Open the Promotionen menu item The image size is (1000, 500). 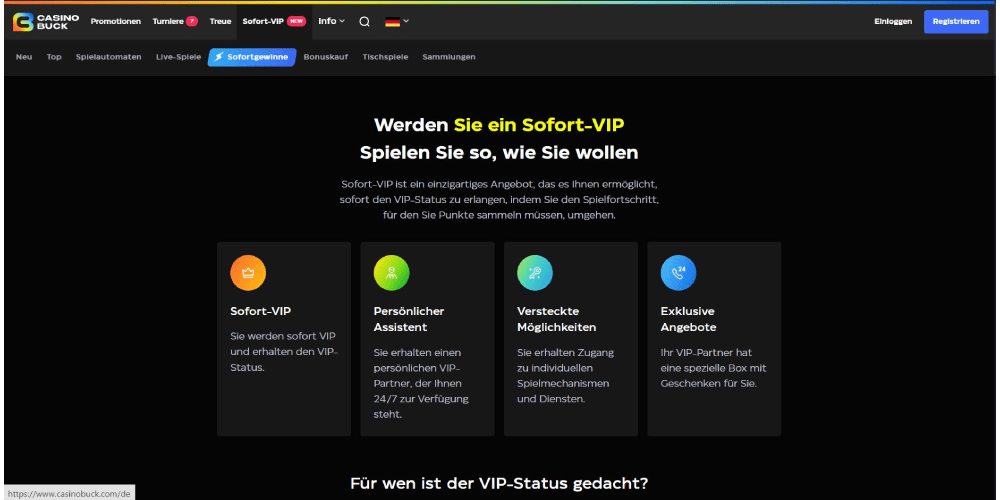[115, 21]
